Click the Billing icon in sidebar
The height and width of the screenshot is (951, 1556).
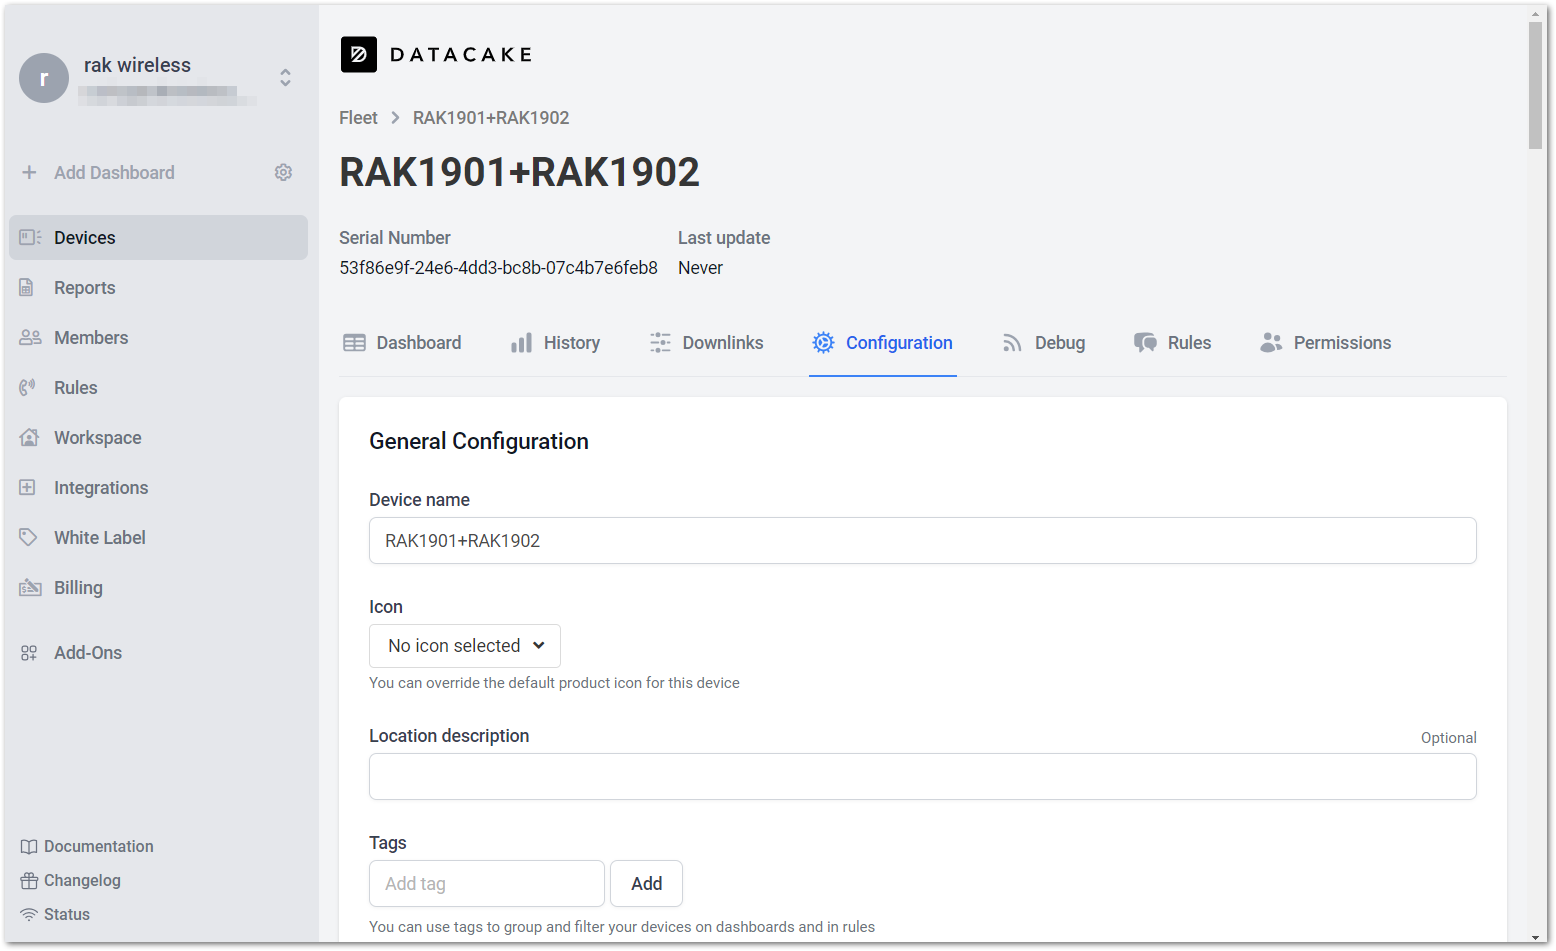30,588
